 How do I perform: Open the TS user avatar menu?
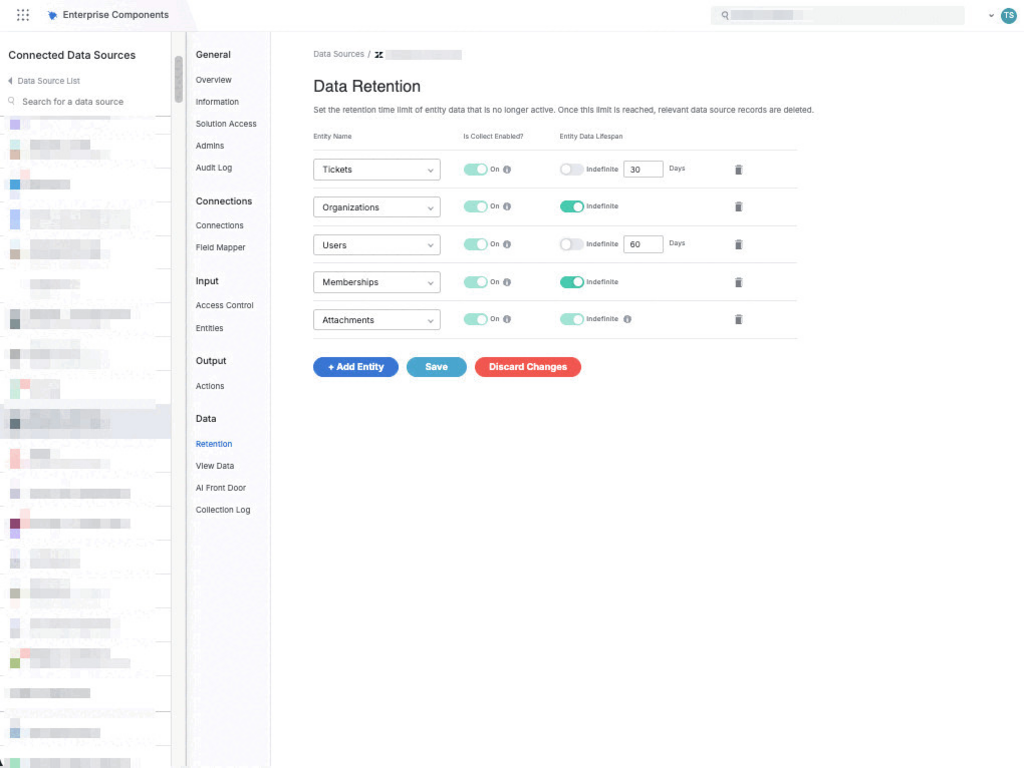click(1008, 15)
